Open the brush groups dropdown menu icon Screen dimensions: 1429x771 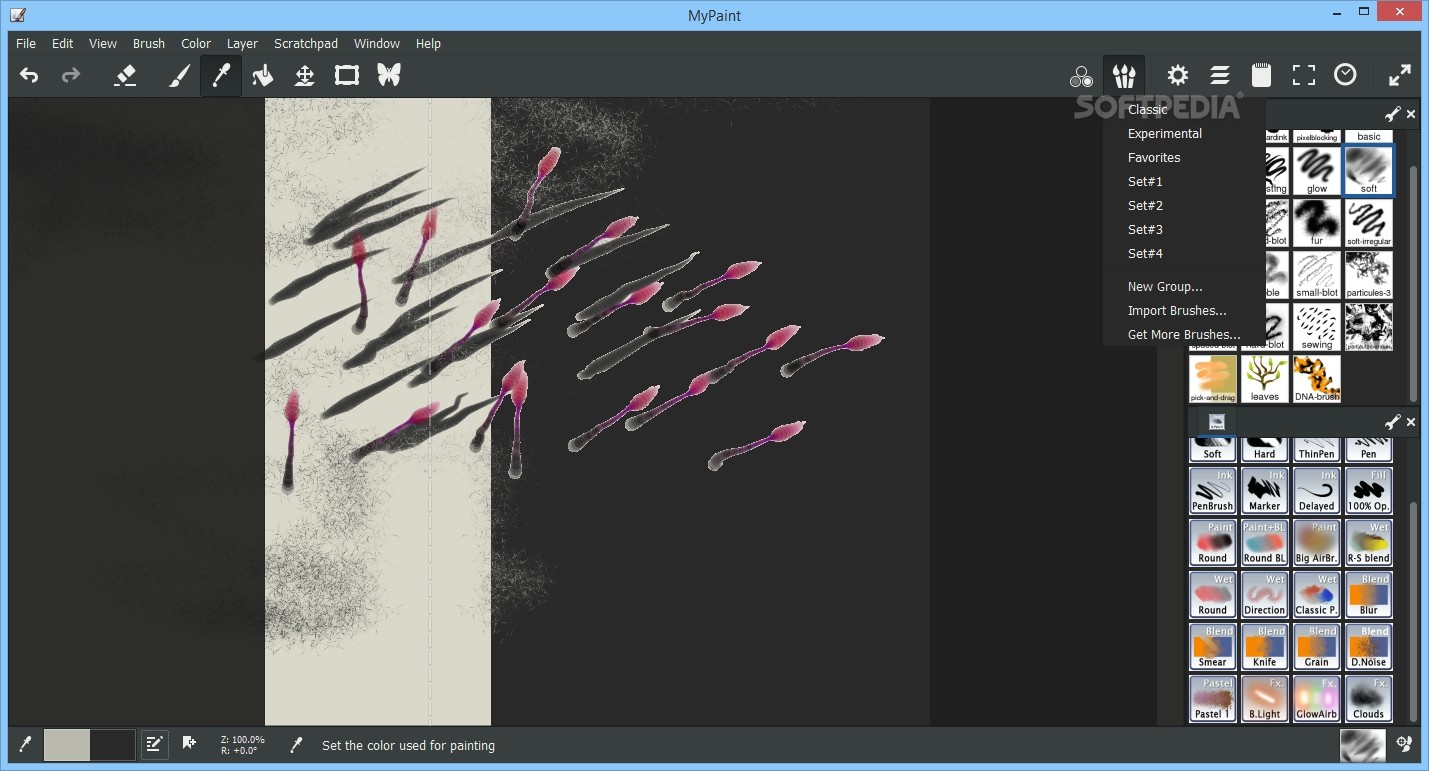click(1123, 74)
